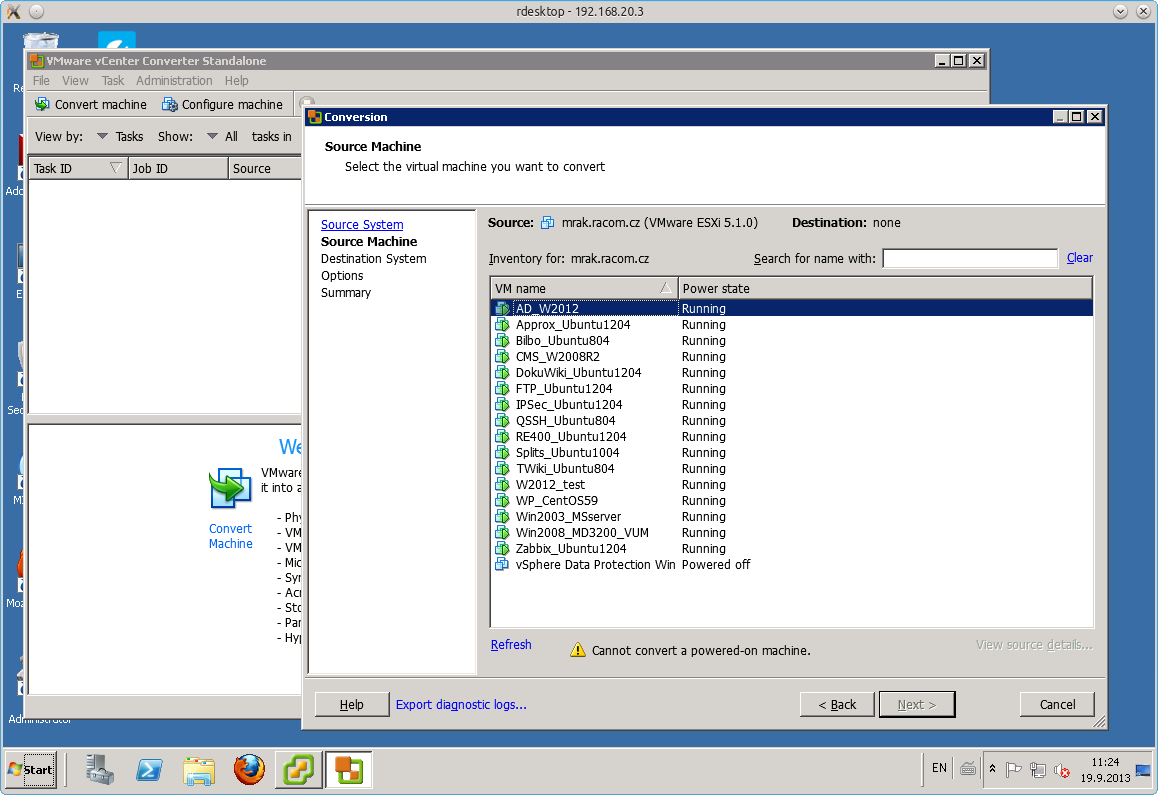Click the warning icon beside the powered-on message
Viewport: 1158px width, 795px height.
coord(578,649)
